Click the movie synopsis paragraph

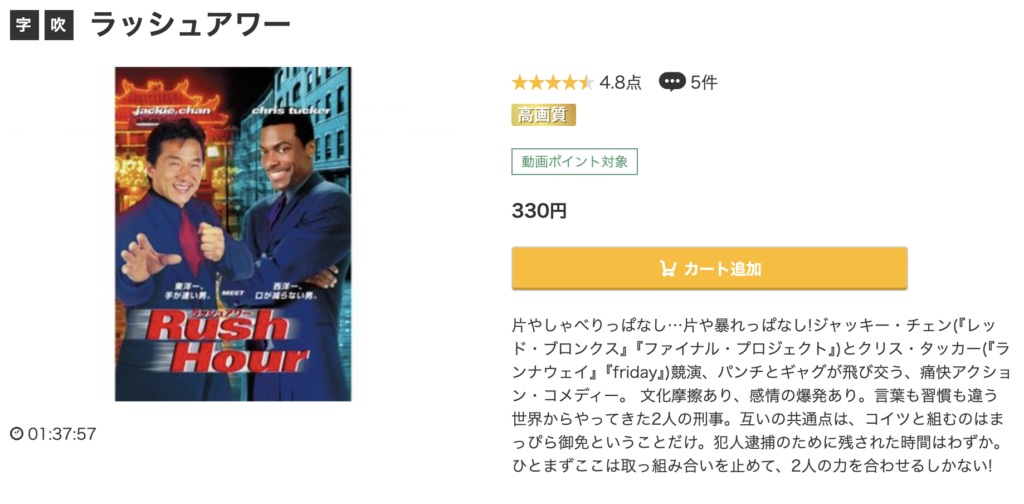point(761,396)
